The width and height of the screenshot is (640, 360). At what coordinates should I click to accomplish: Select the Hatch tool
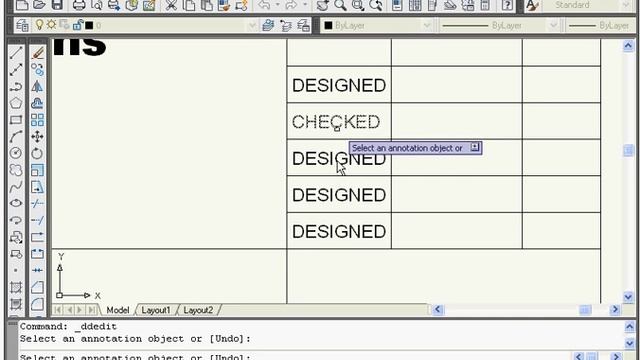(16, 287)
